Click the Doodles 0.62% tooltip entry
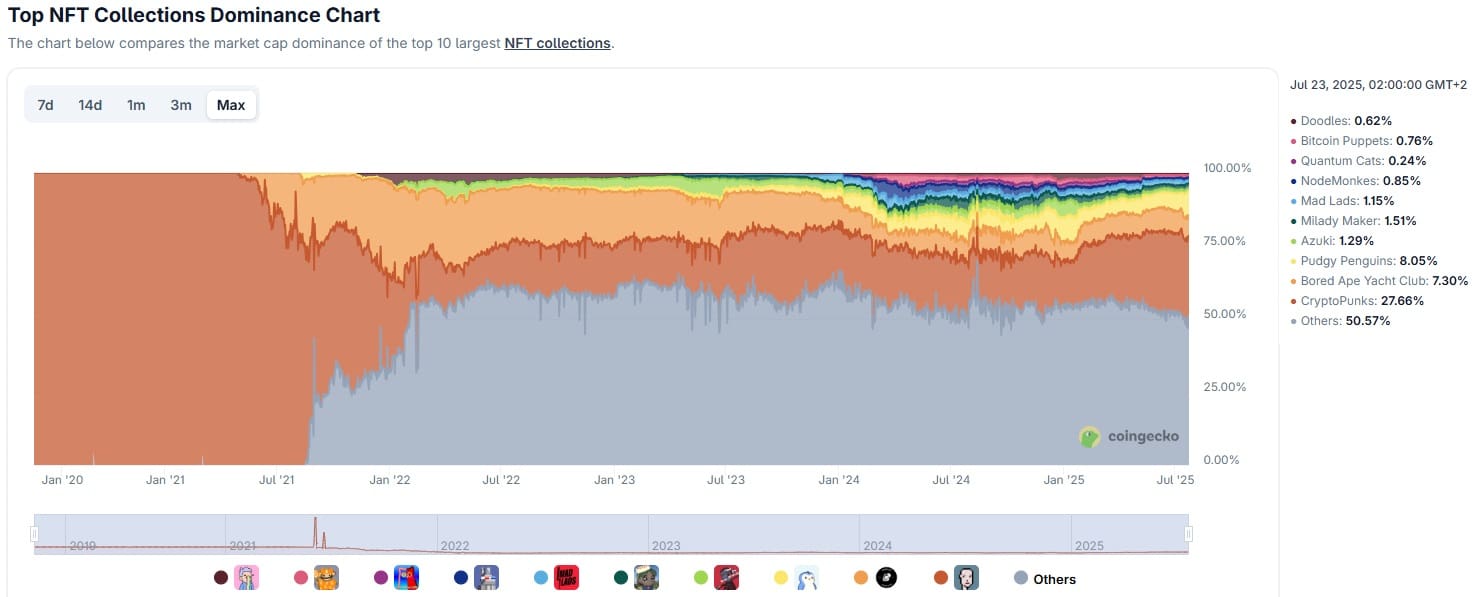This screenshot has width=1478, height=597. [1342, 121]
